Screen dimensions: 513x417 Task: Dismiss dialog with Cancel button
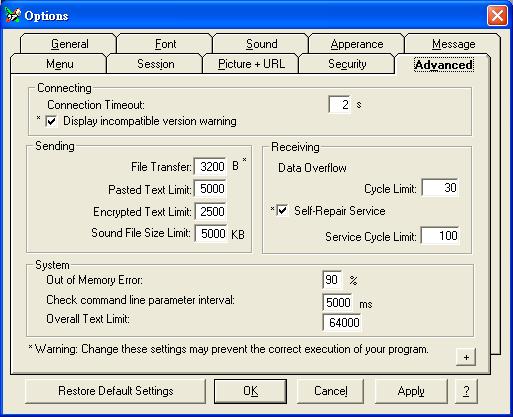(x=331, y=391)
